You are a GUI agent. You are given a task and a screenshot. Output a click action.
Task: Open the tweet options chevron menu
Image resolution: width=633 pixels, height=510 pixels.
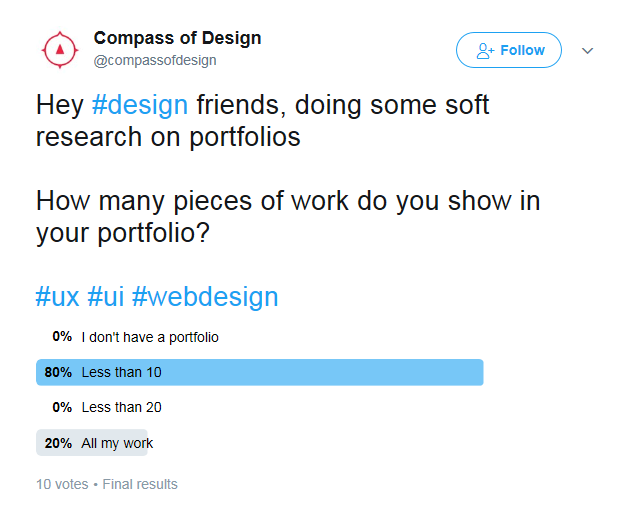point(587,51)
